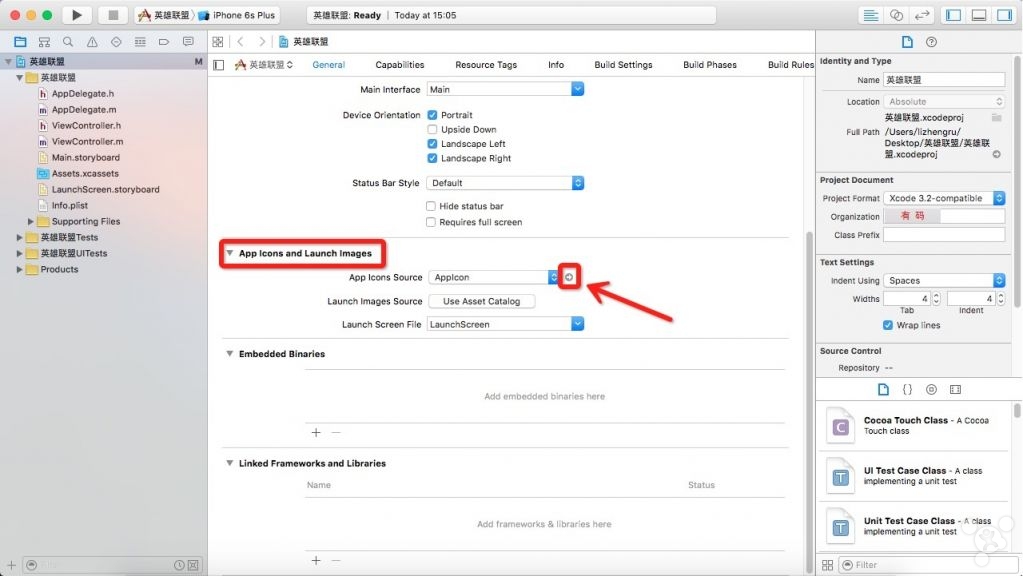Open the Assistant editor view

pyautogui.click(x=897, y=15)
